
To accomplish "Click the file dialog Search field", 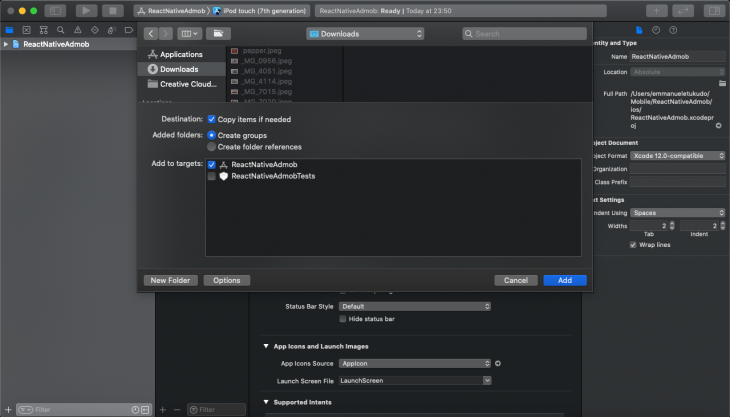I will 525,34.
